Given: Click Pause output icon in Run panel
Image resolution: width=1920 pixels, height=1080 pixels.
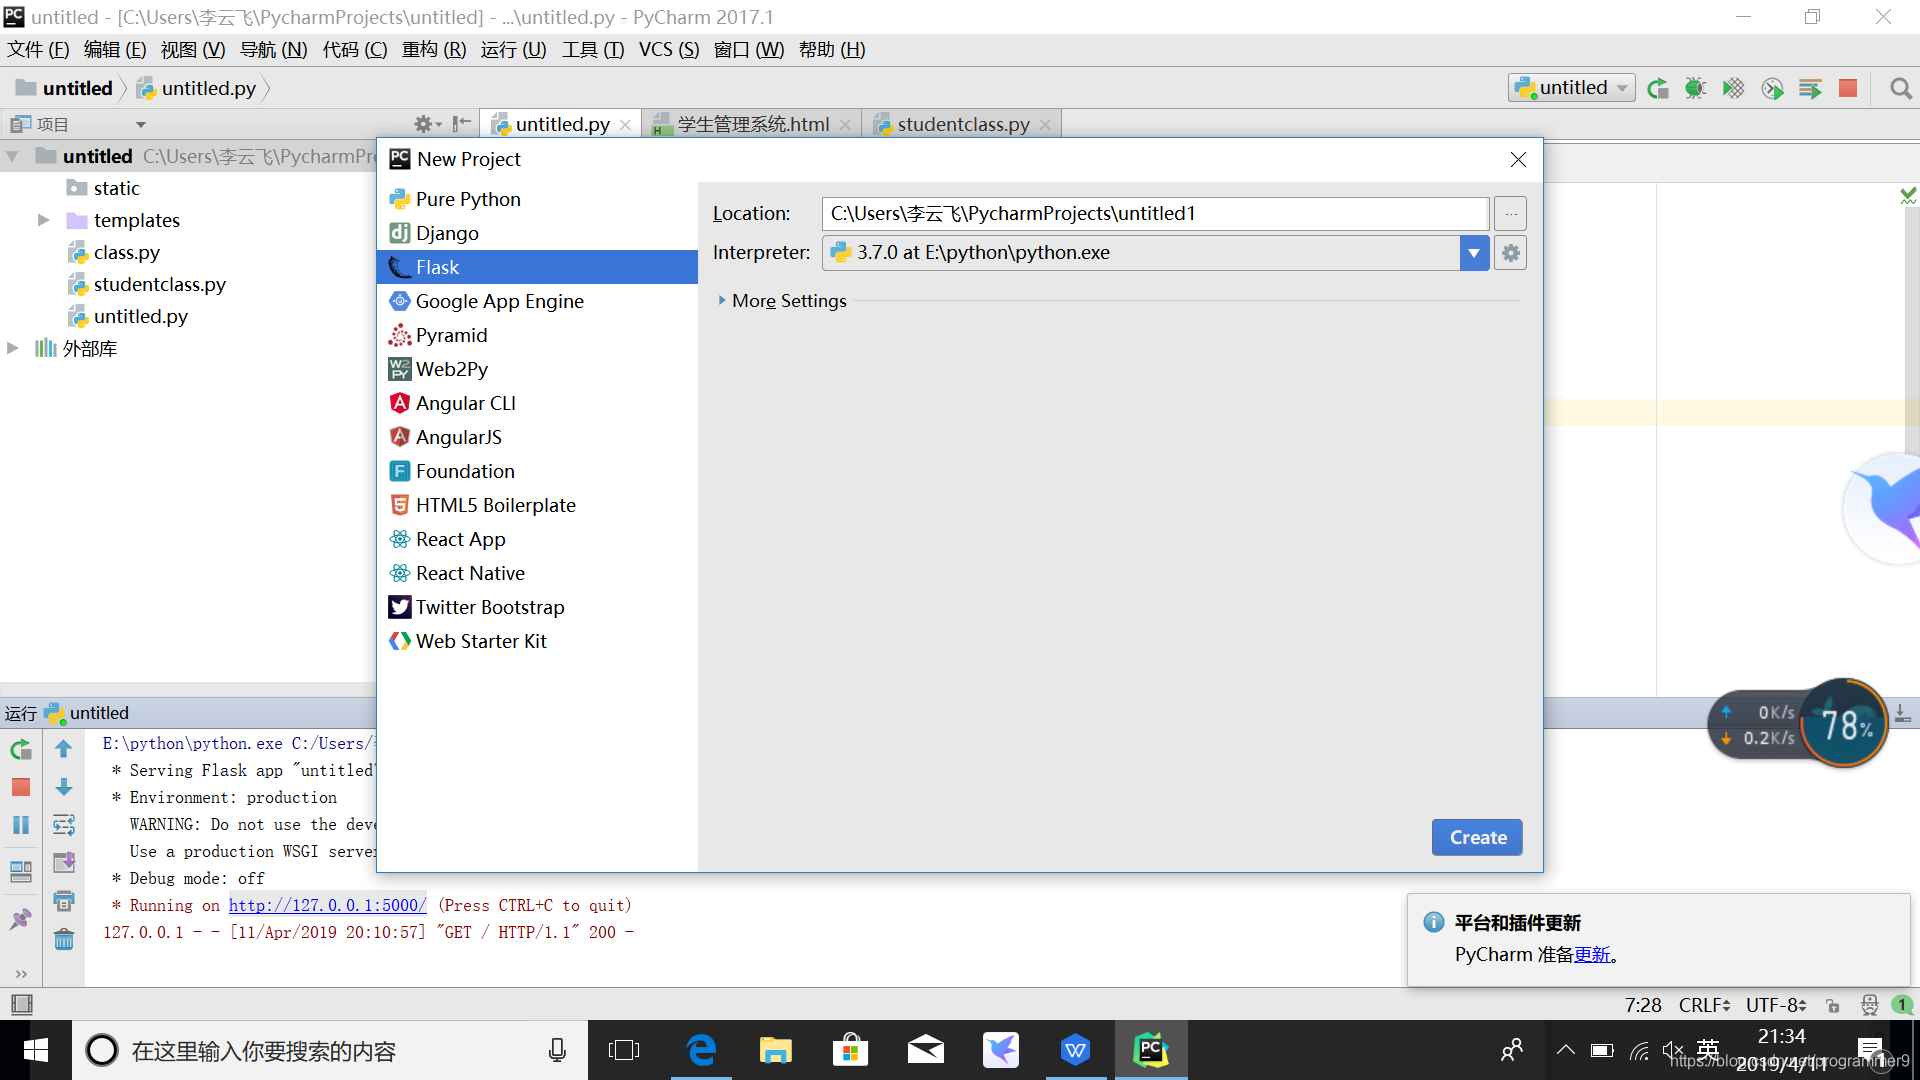Looking at the screenshot, I should coord(21,825).
